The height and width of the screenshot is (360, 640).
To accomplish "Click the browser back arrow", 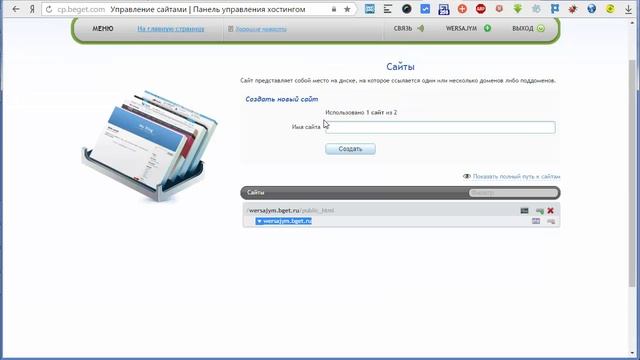I will click(16, 9).
